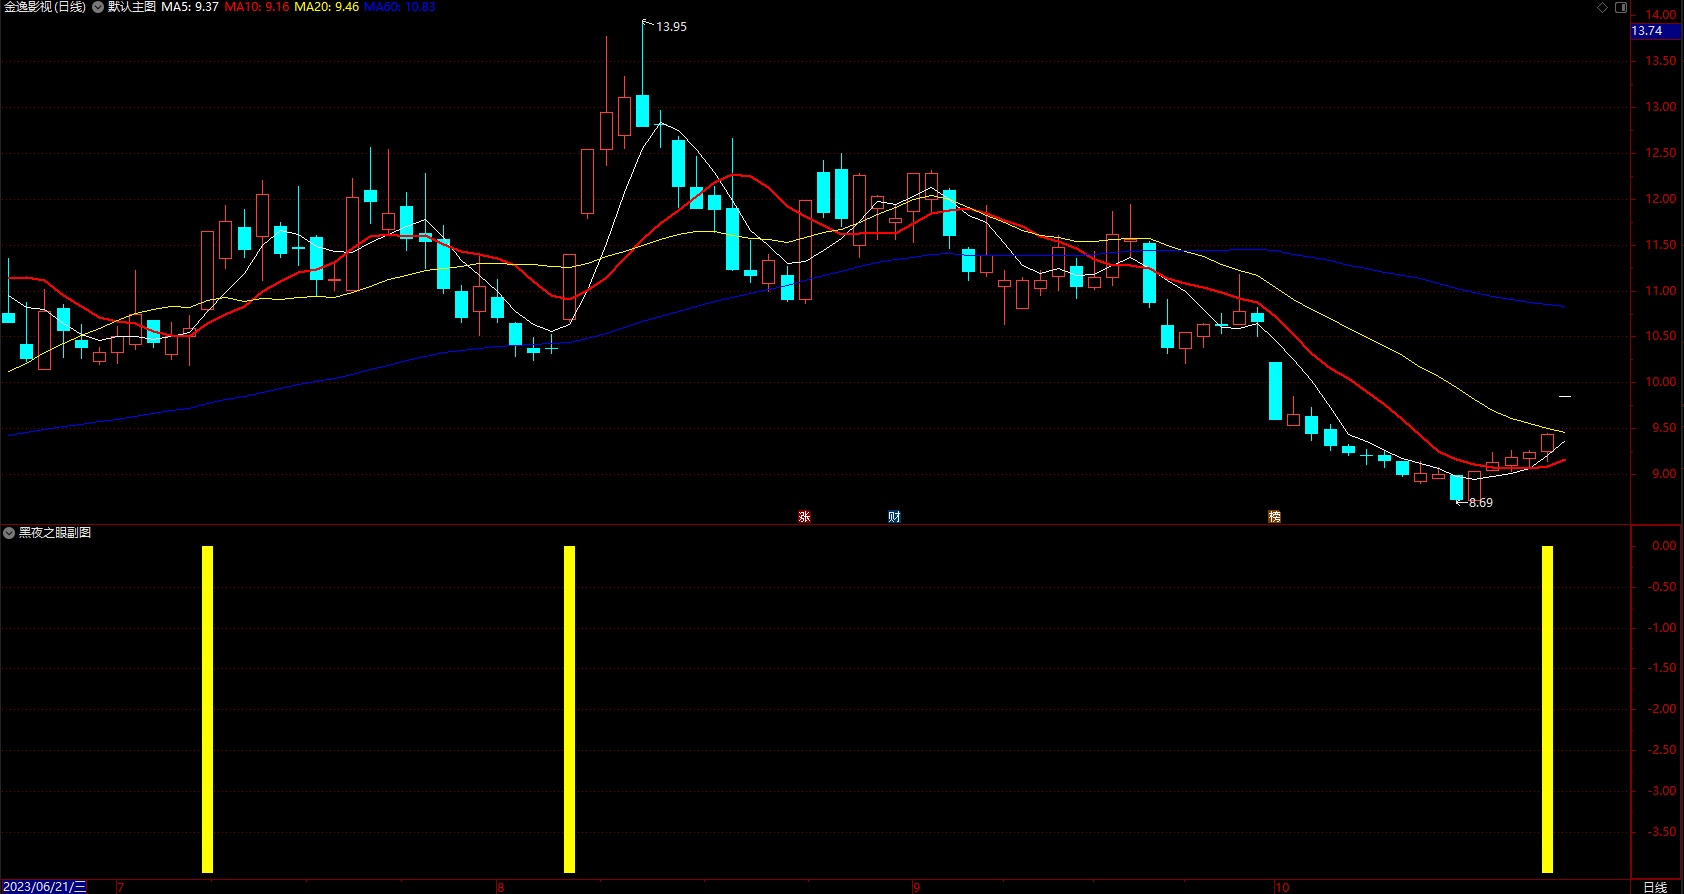Click the 日线 period button at bottom right

[1655, 887]
